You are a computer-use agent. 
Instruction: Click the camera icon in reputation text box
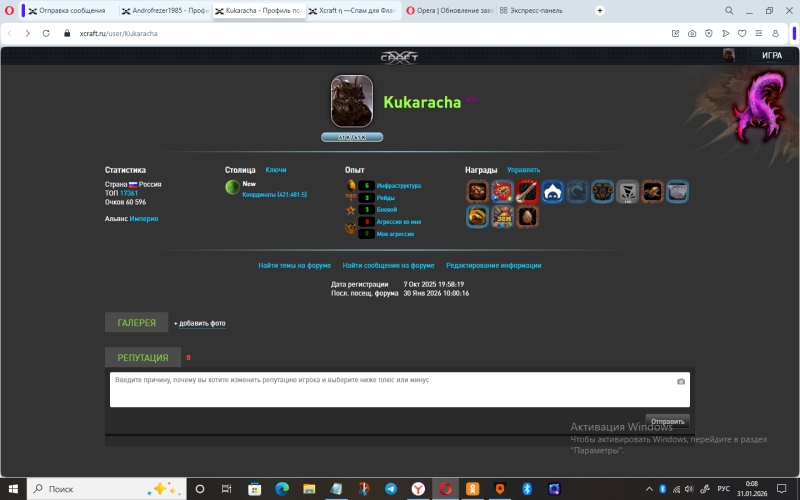click(x=680, y=381)
